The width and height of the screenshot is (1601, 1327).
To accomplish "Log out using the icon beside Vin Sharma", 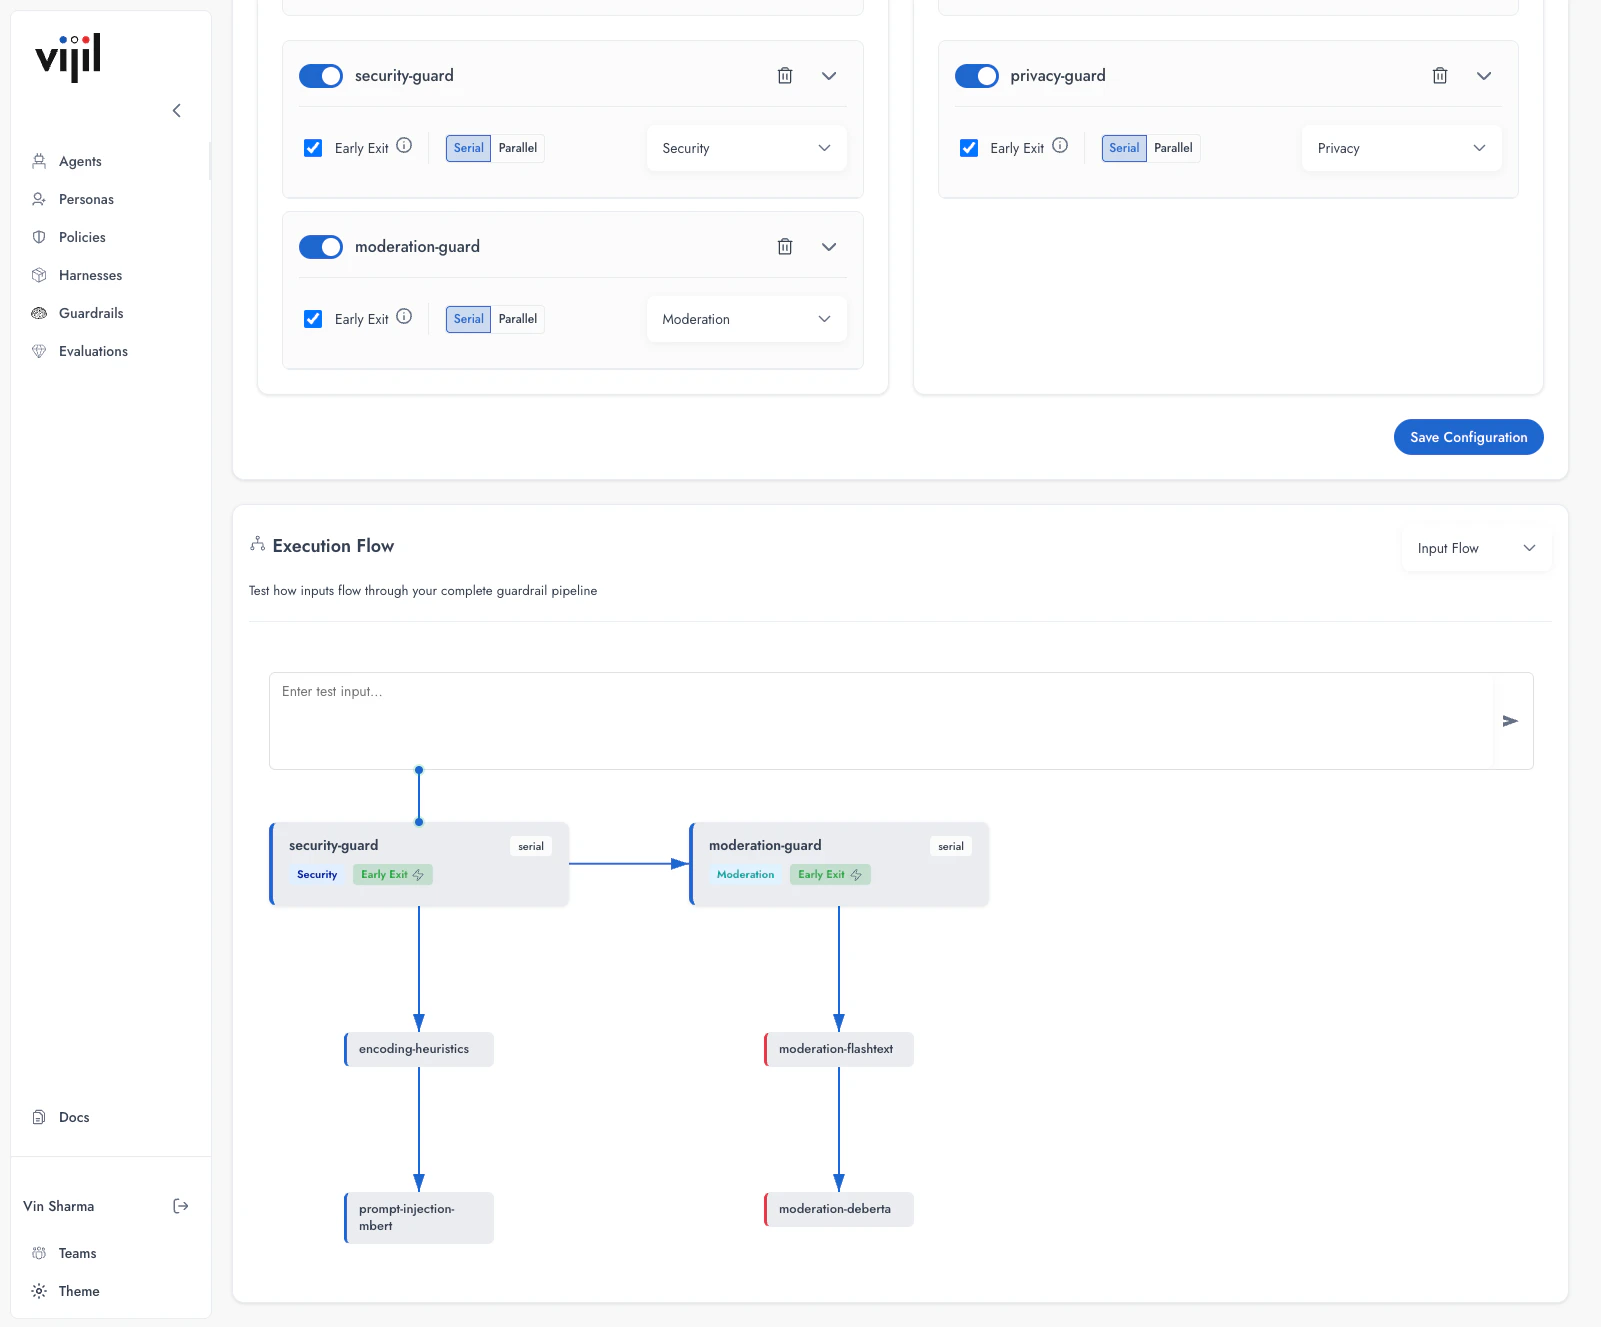I will click(x=181, y=1205).
